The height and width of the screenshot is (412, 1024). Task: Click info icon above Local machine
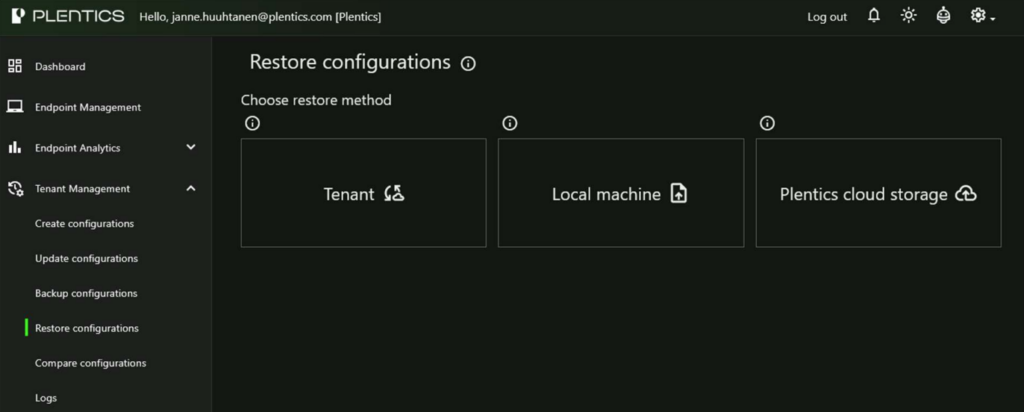[x=510, y=123]
